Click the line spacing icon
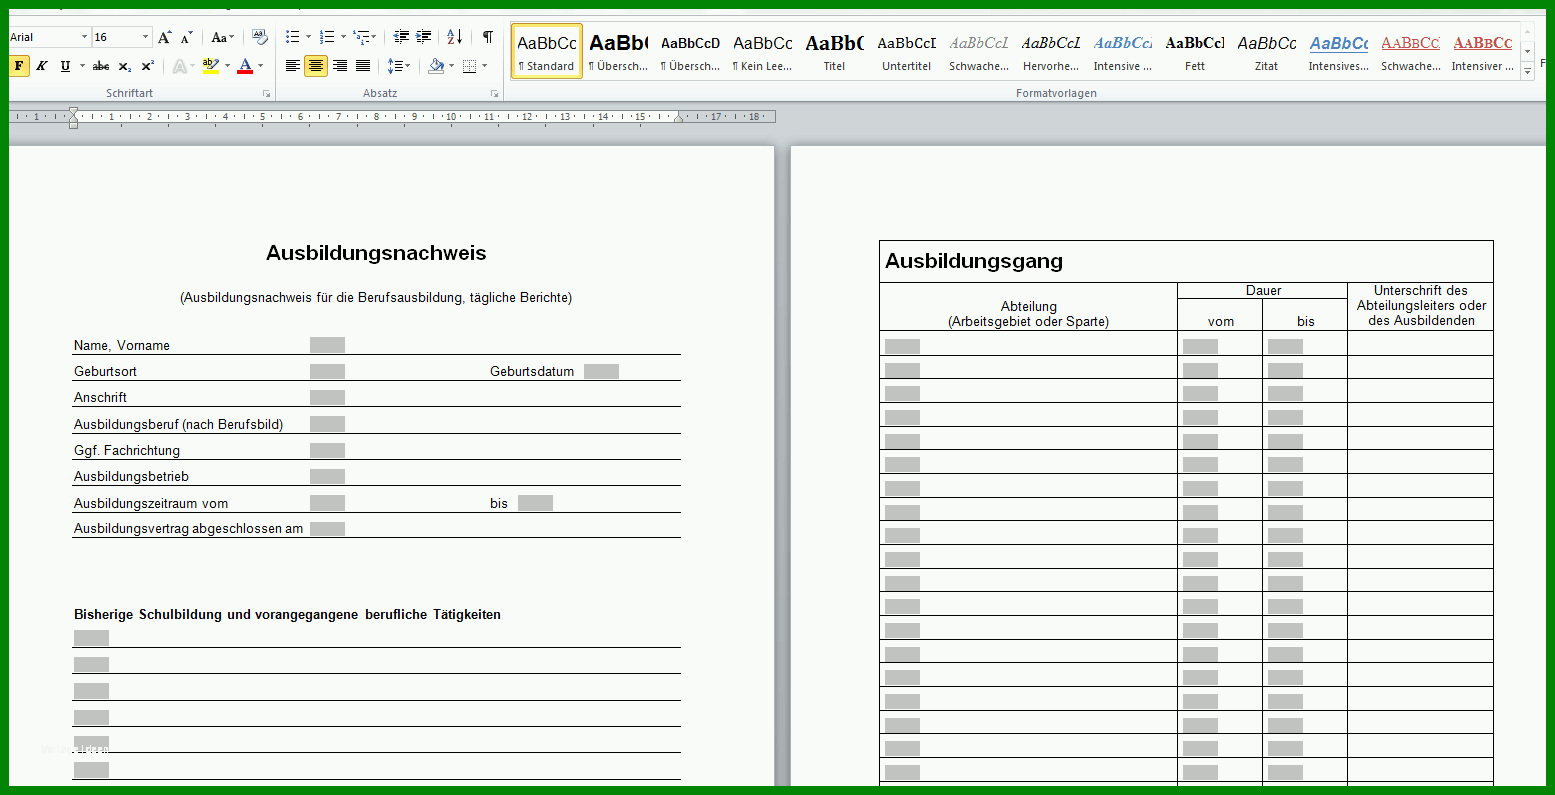 click(395, 66)
